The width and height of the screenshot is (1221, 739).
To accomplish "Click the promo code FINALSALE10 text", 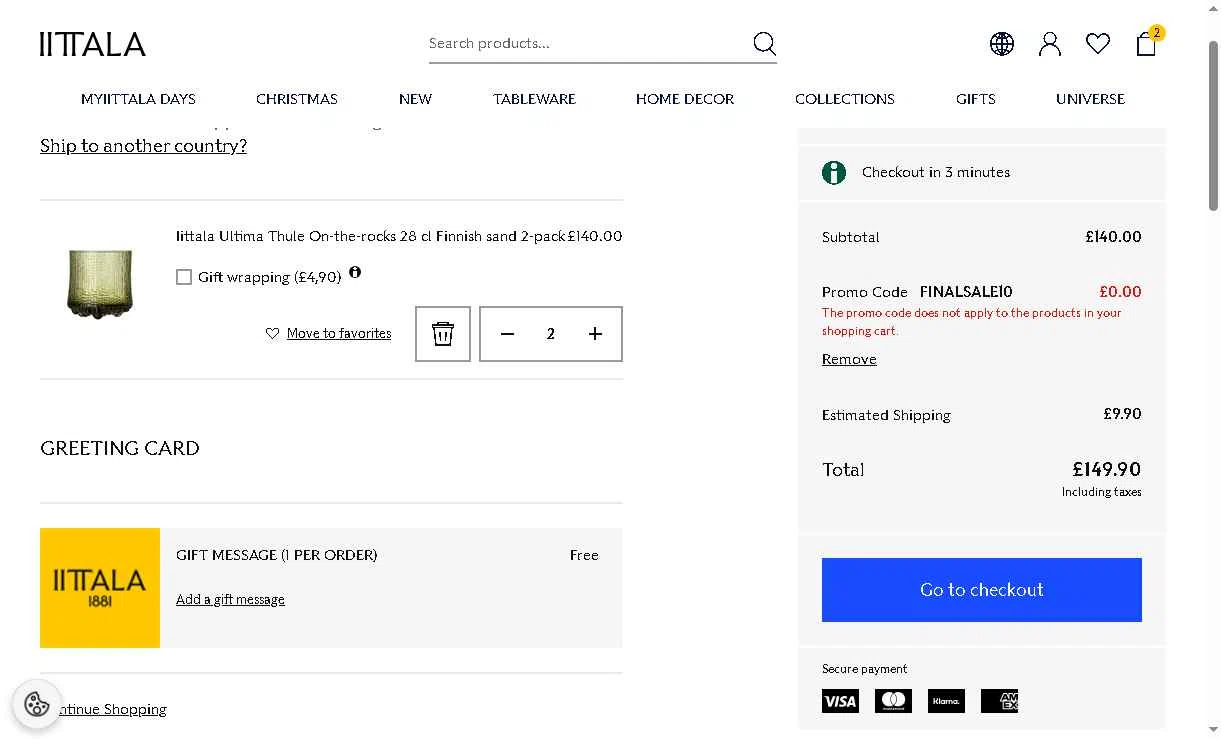I will (x=966, y=292).
